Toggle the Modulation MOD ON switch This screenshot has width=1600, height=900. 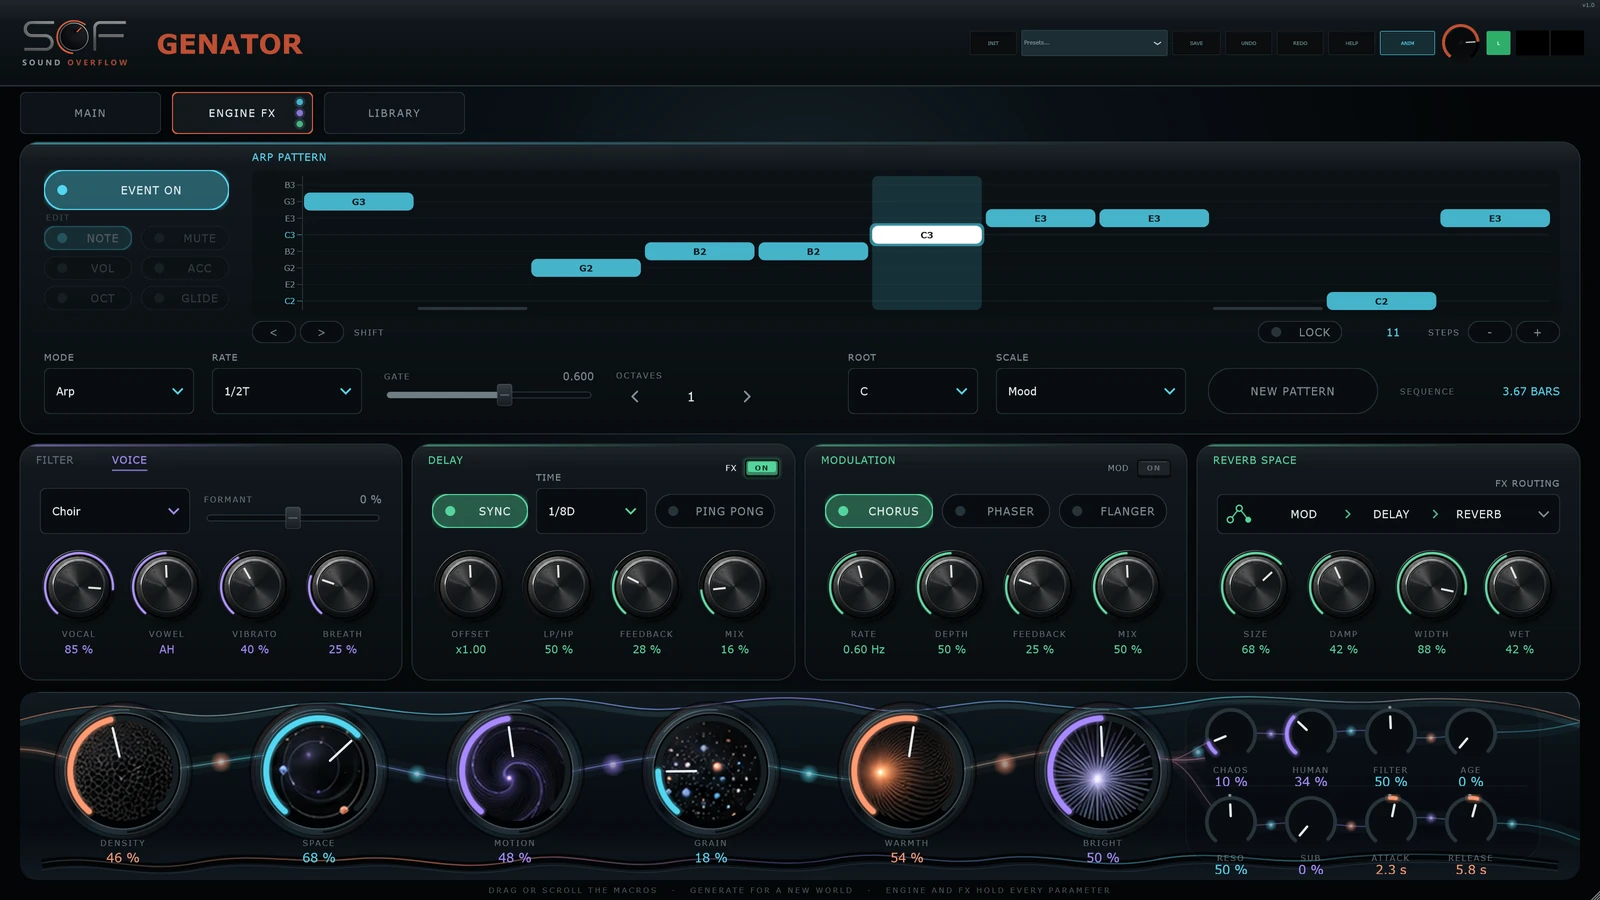pyautogui.click(x=1153, y=468)
